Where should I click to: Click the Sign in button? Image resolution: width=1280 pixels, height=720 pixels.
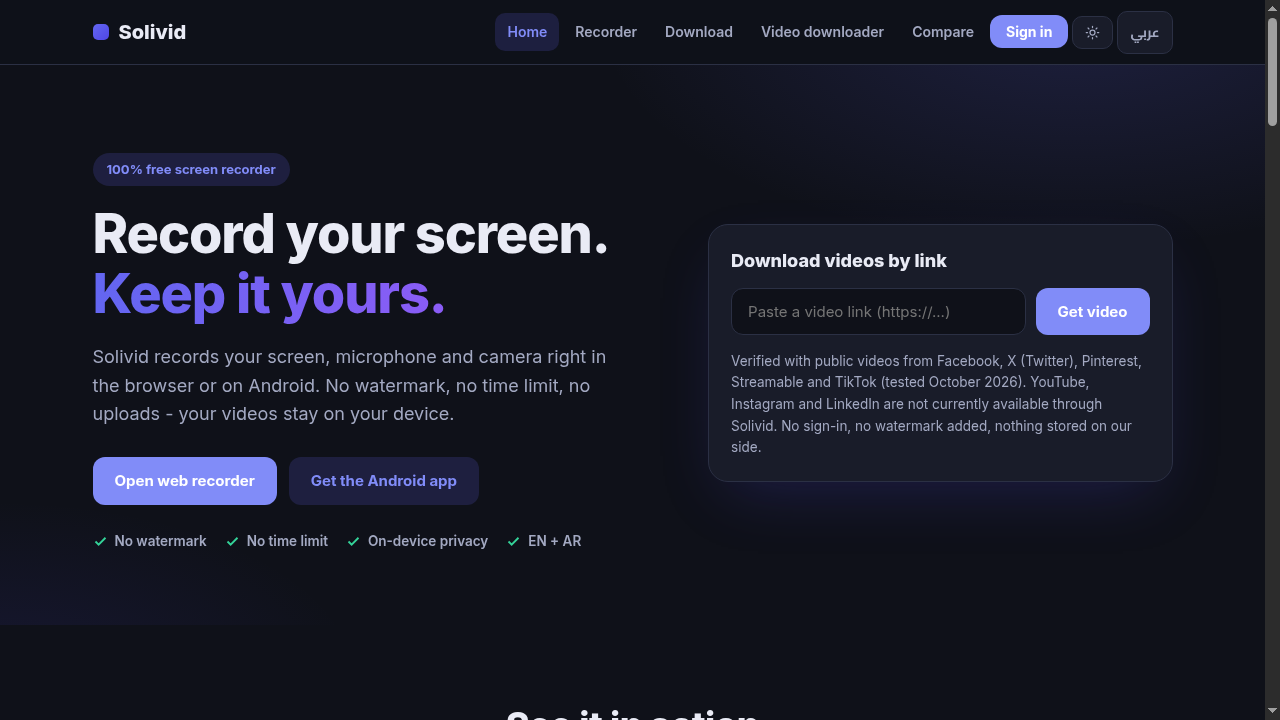tap(1029, 32)
